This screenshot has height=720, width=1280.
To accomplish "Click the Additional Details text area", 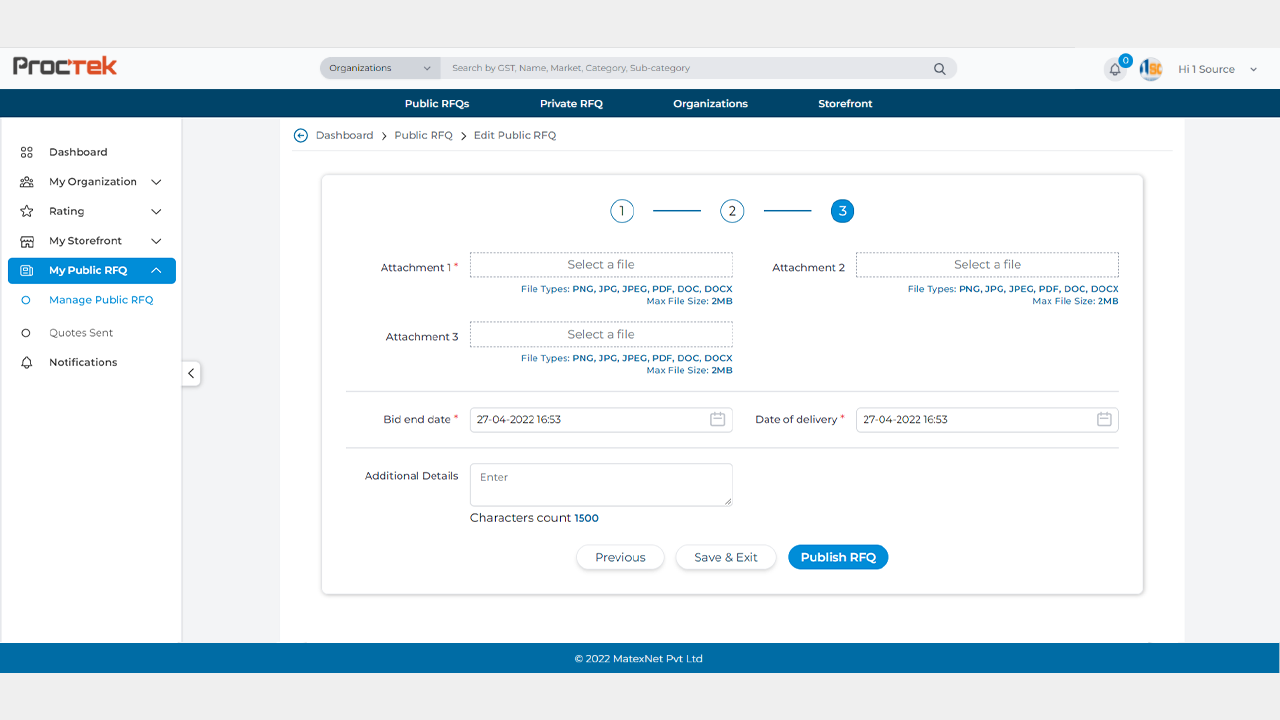I will point(601,484).
